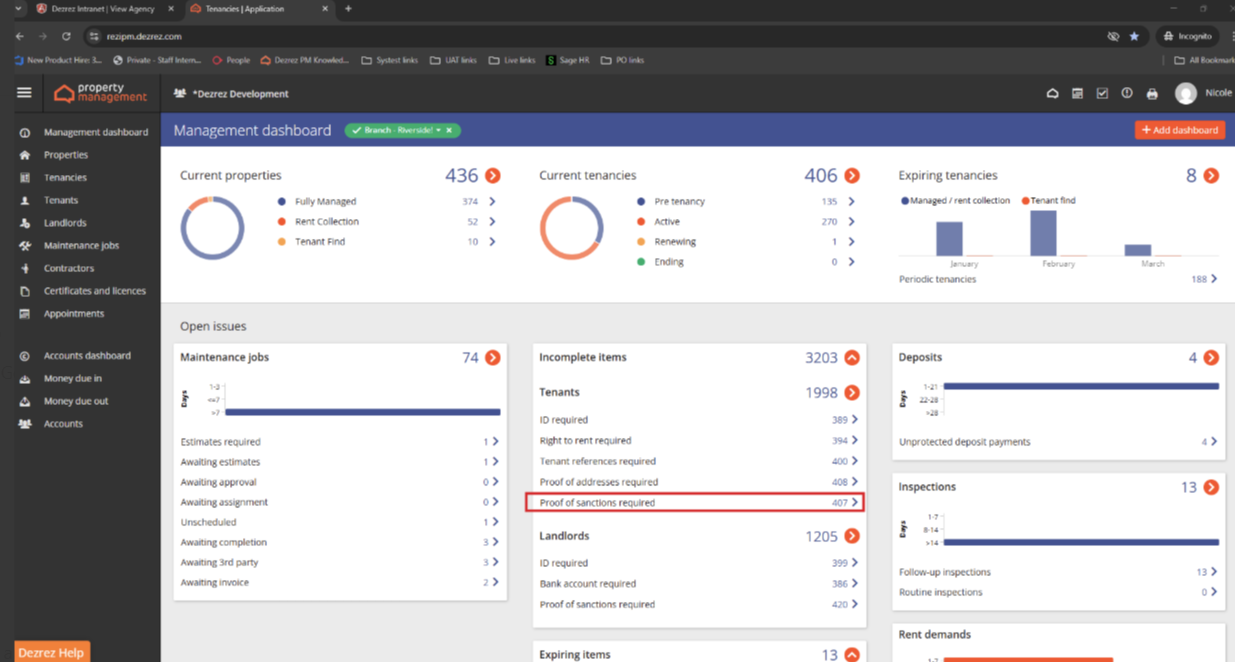Open Tenancies in the sidebar menu
This screenshot has height=662, width=1235.
[x=65, y=178]
